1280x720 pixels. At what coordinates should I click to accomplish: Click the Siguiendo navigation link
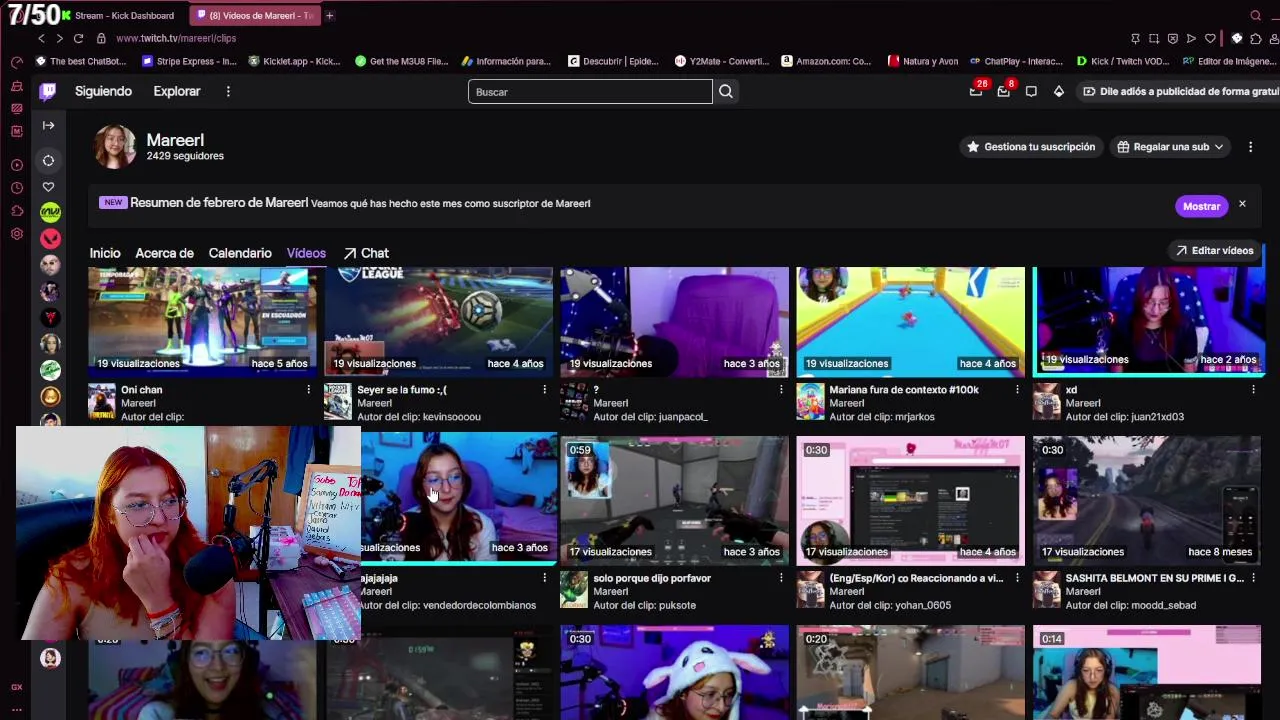tap(103, 91)
